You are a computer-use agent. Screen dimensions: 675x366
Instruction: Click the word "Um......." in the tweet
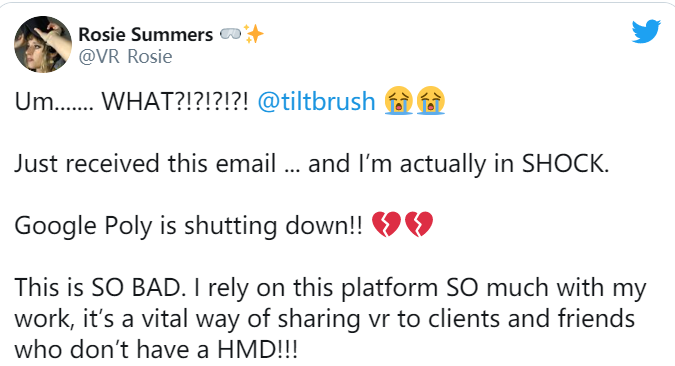(54, 102)
